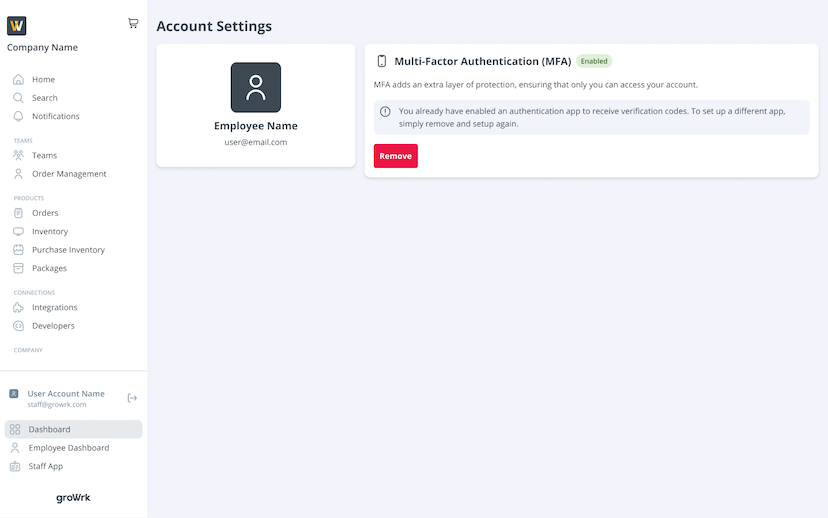
Task: Open the Inventory section
Action: click(x=50, y=231)
